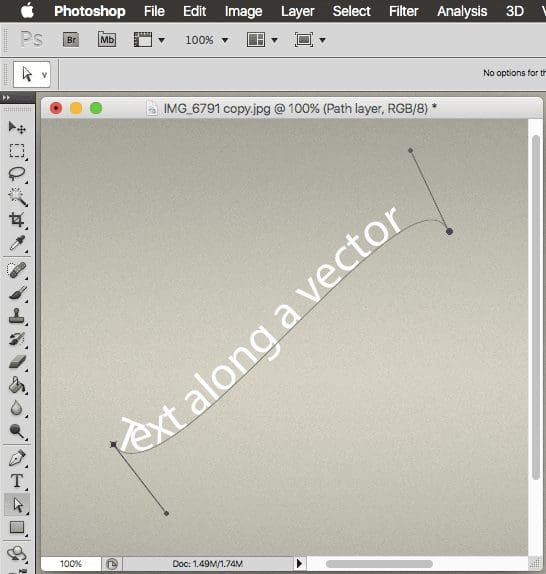546x574 pixels.
Task: Open the Analysis menu
Action: pos(462,11)
